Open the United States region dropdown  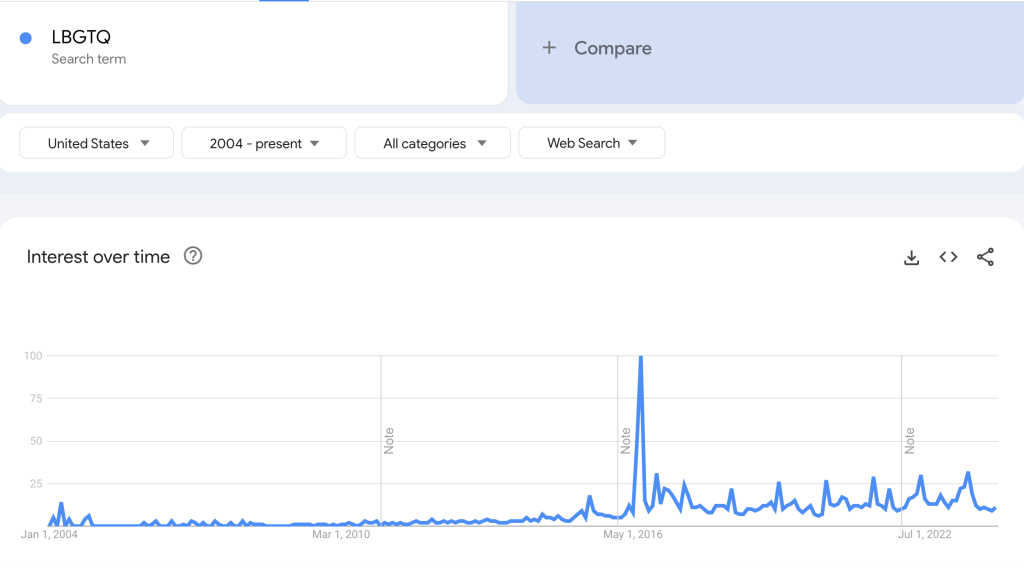pyautogui.click(x=97, y=143)
